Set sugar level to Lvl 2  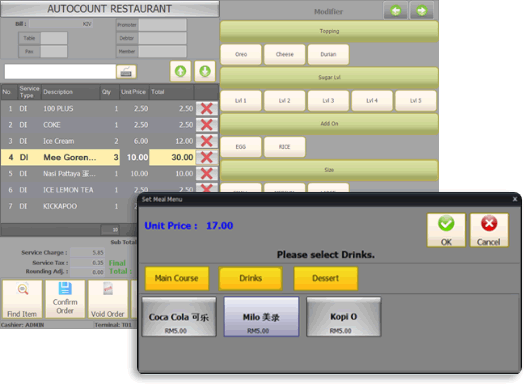[285, 101]
